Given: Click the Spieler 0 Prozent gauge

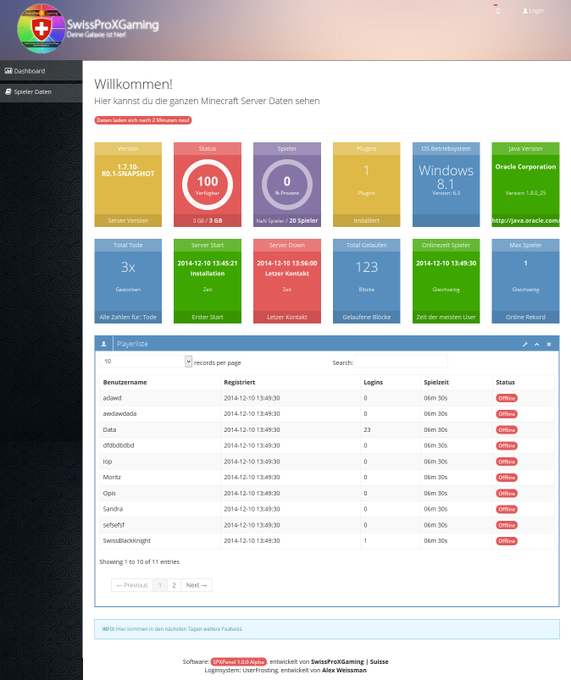Looking at the screenshot, I should [287, 185].
